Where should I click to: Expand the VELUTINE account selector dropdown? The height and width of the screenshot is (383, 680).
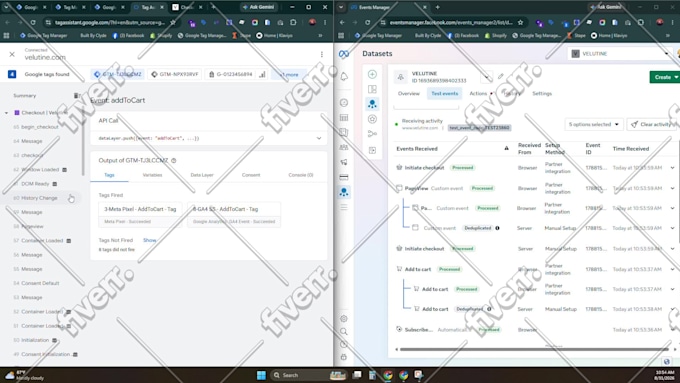620,54
